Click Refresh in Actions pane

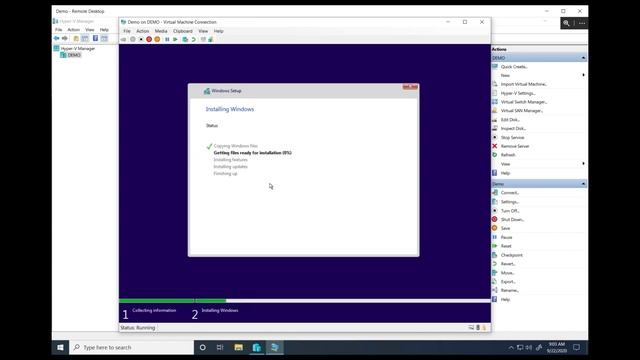pos(508,155)
